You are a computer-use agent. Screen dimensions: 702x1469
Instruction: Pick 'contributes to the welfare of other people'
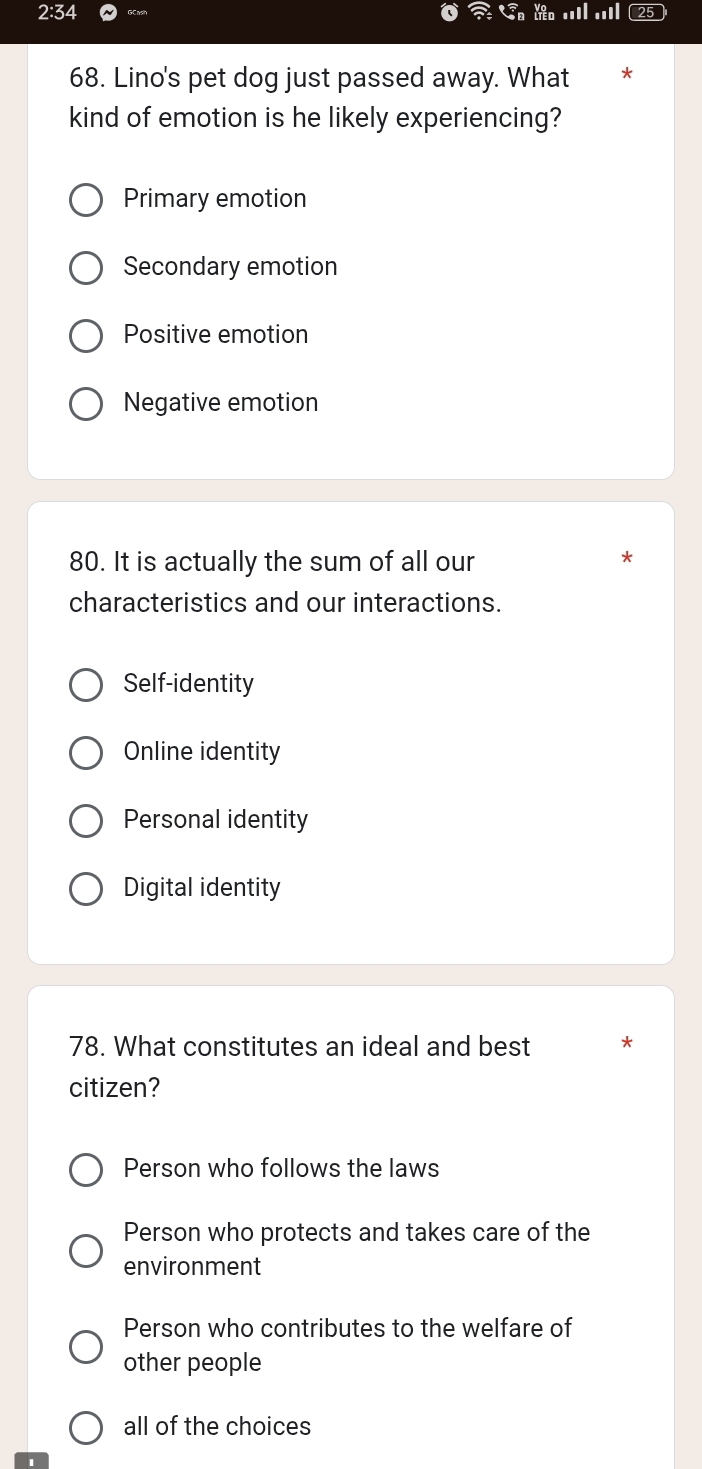coord(86,1346)
